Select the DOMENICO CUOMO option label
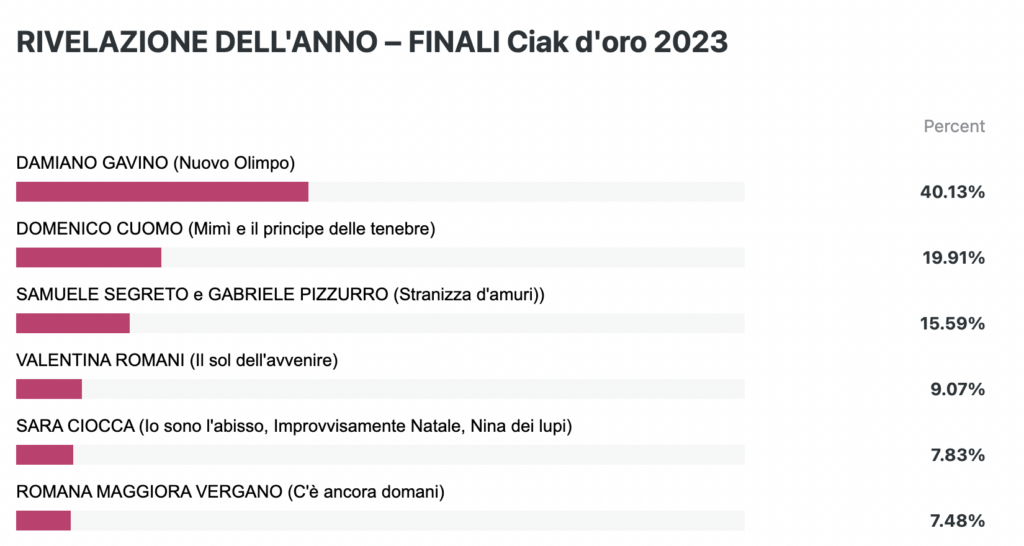Screen dimensions: 1024x546 pos(225,229)
